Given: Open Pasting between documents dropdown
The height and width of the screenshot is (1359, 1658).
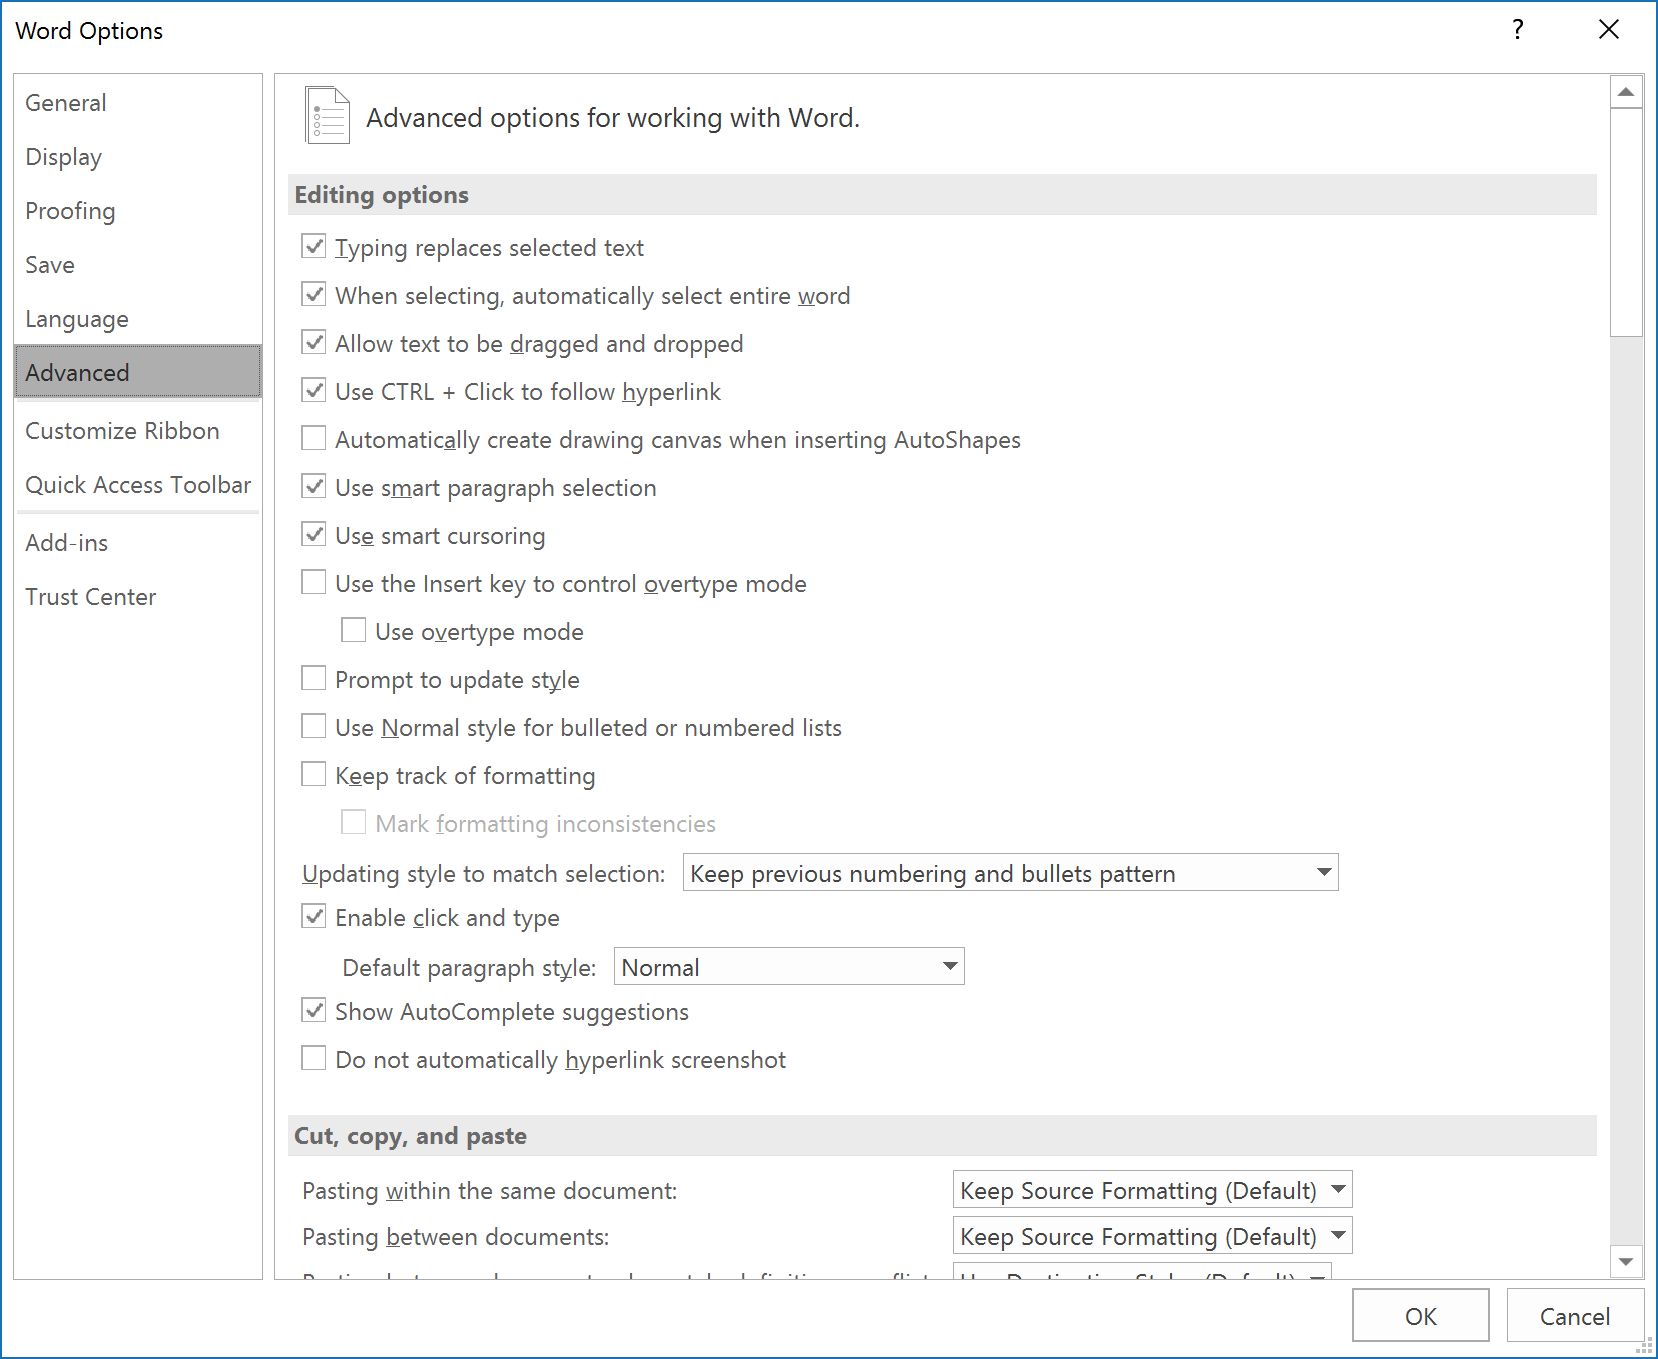Looking at the screenshot, I should [1152, 1236].
